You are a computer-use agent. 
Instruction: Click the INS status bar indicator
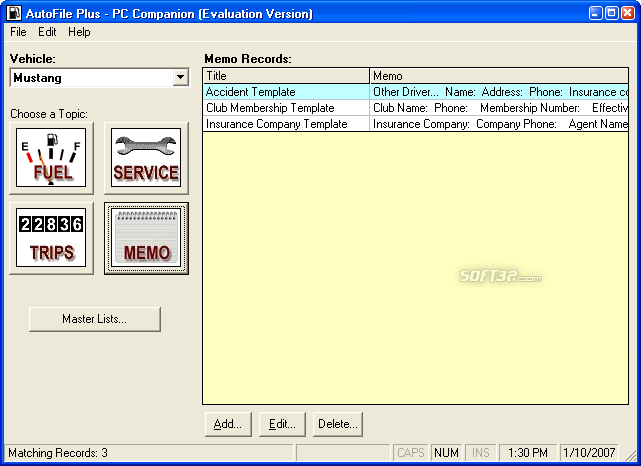481,453
